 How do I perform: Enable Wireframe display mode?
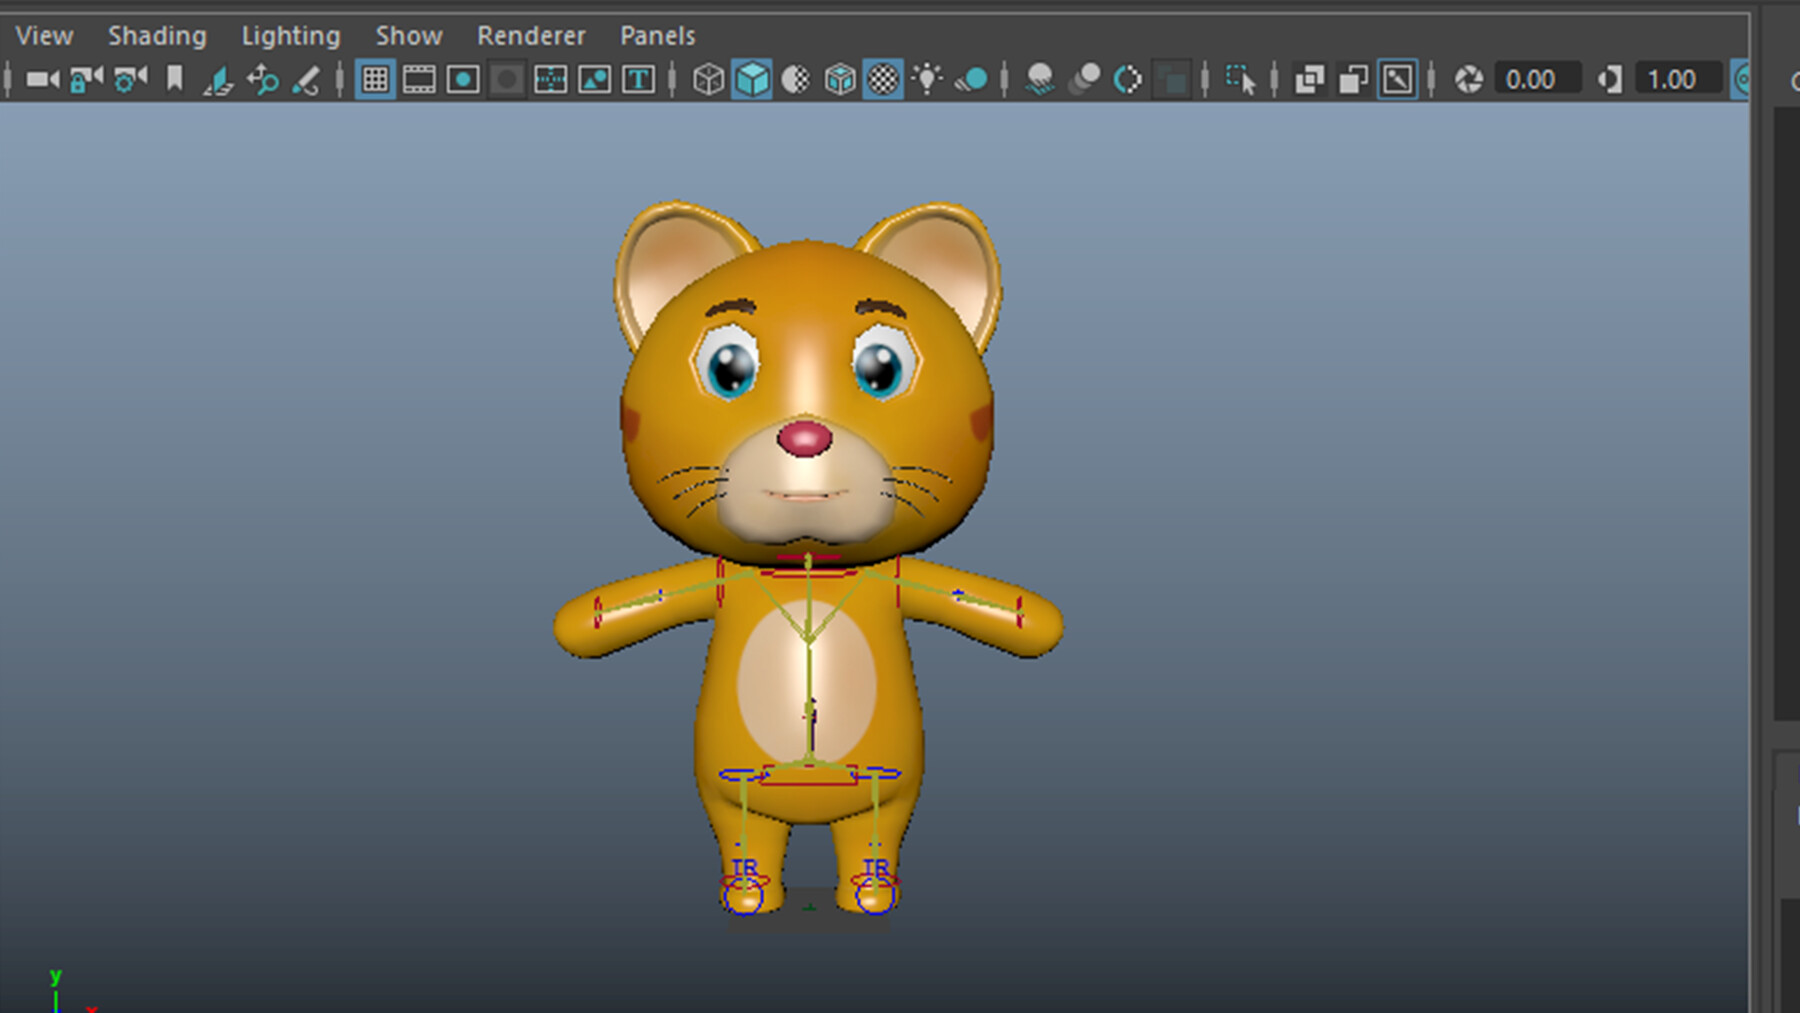tap(708, 78)
